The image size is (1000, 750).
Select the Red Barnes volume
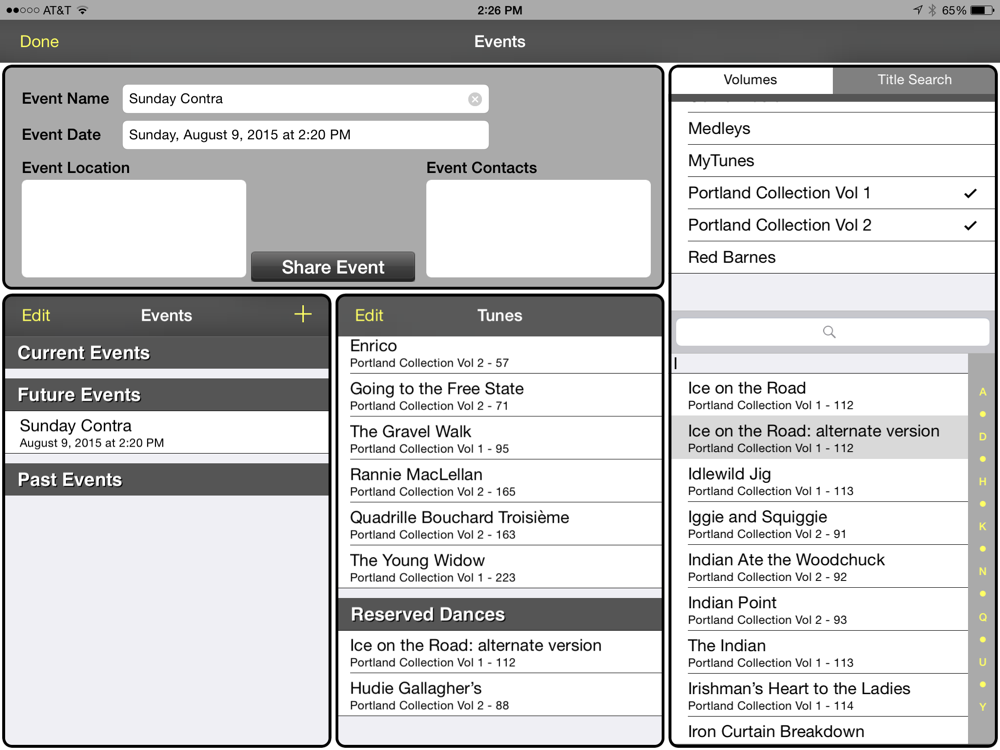[834, 257]
